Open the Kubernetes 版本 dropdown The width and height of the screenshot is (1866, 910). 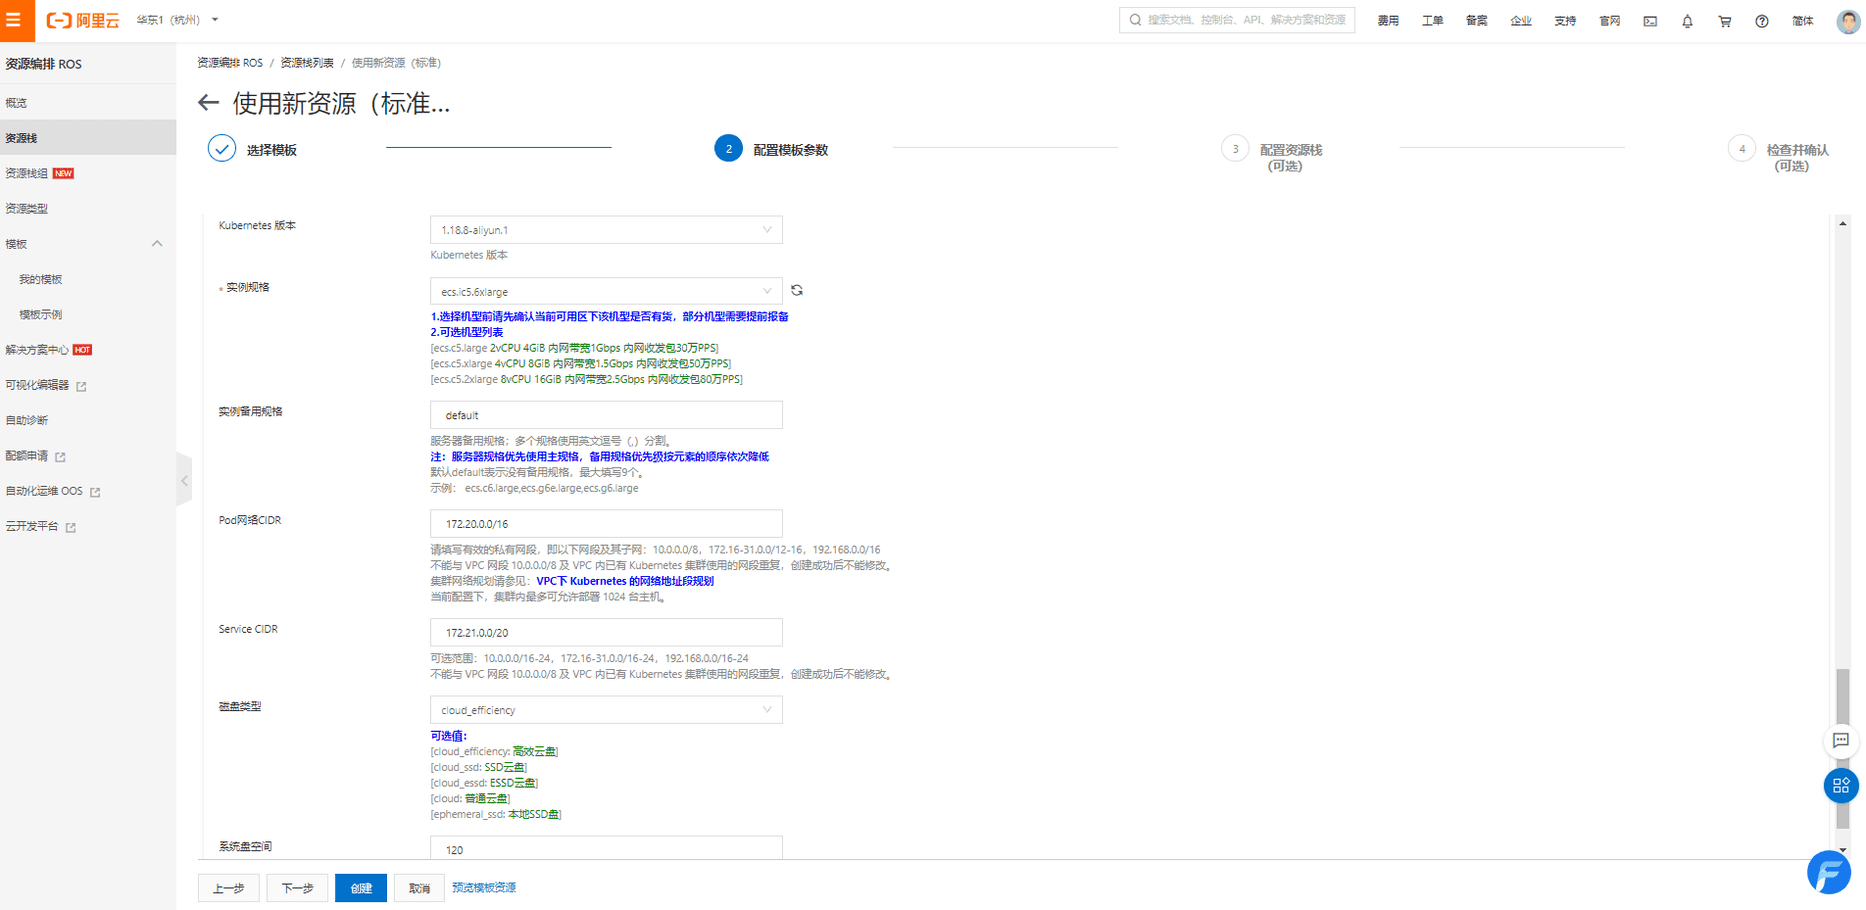606,230
